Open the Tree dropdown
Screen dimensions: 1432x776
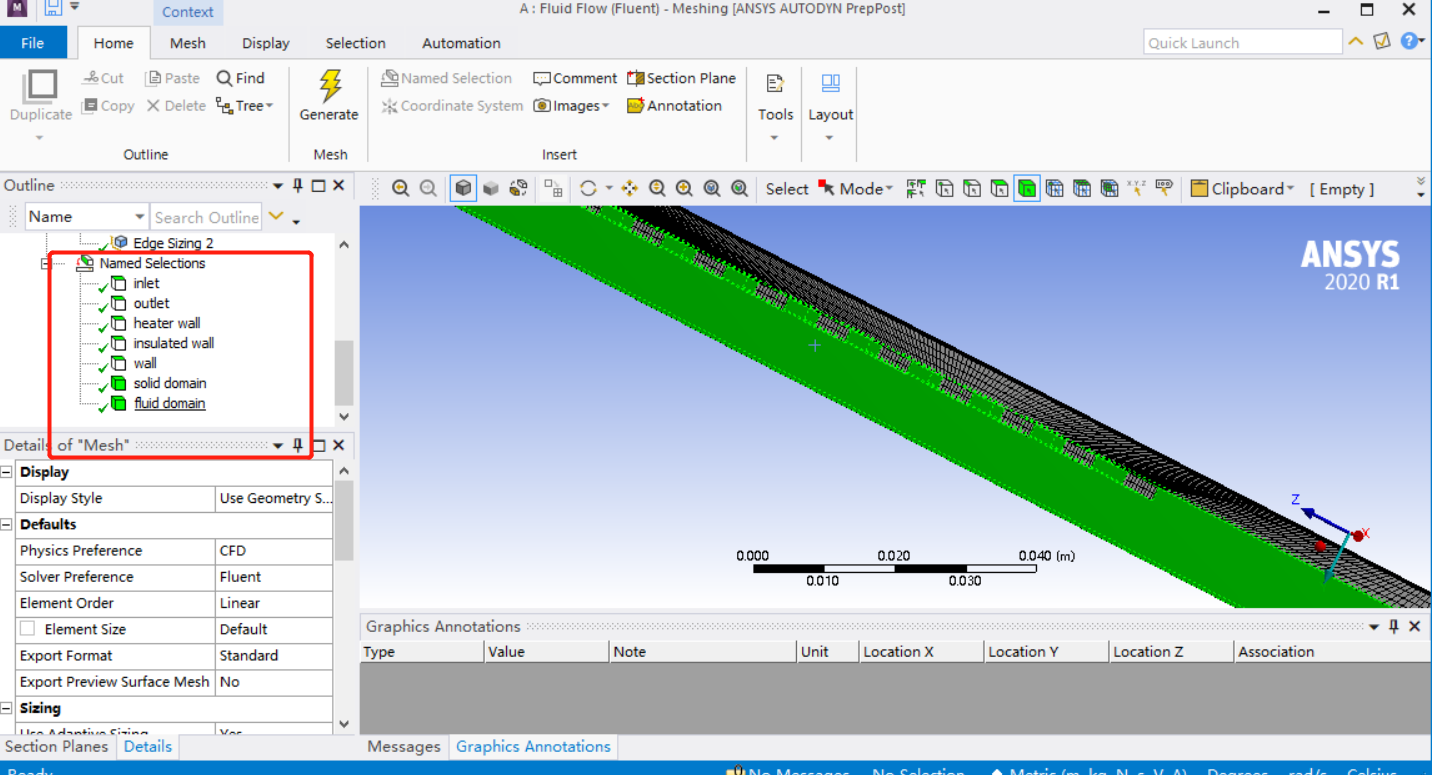click(x=245, y=105)
